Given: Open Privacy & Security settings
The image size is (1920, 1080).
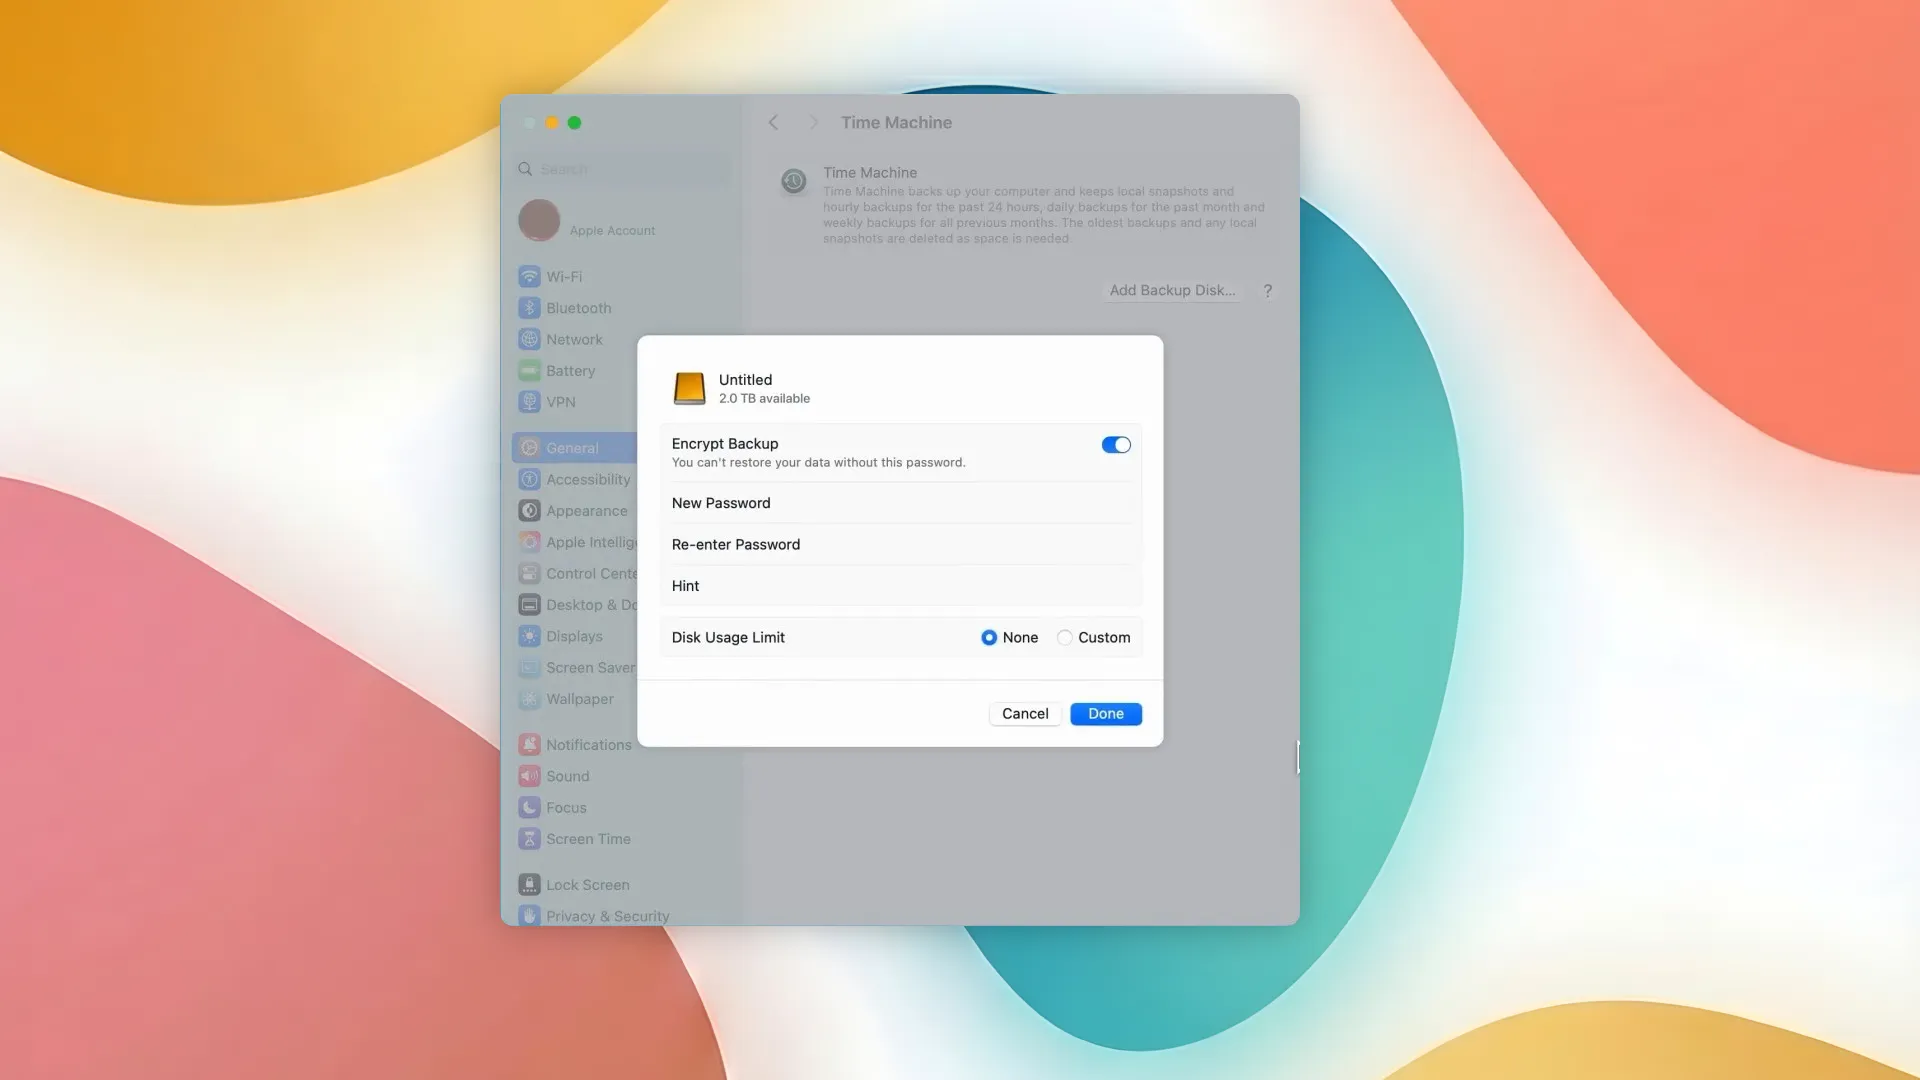Looking at the screenshot, I should [x=607, y=915].
